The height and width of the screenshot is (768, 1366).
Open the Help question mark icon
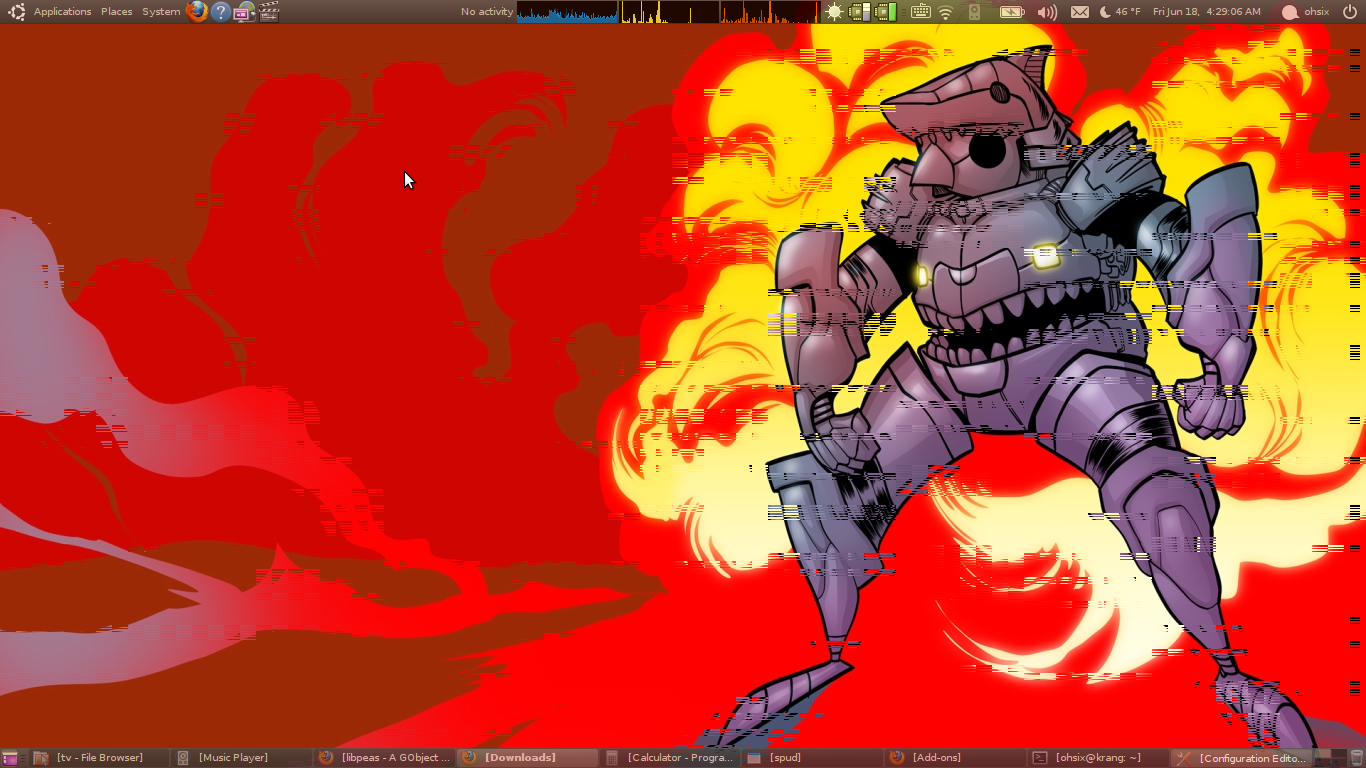(x=221, y=12)
